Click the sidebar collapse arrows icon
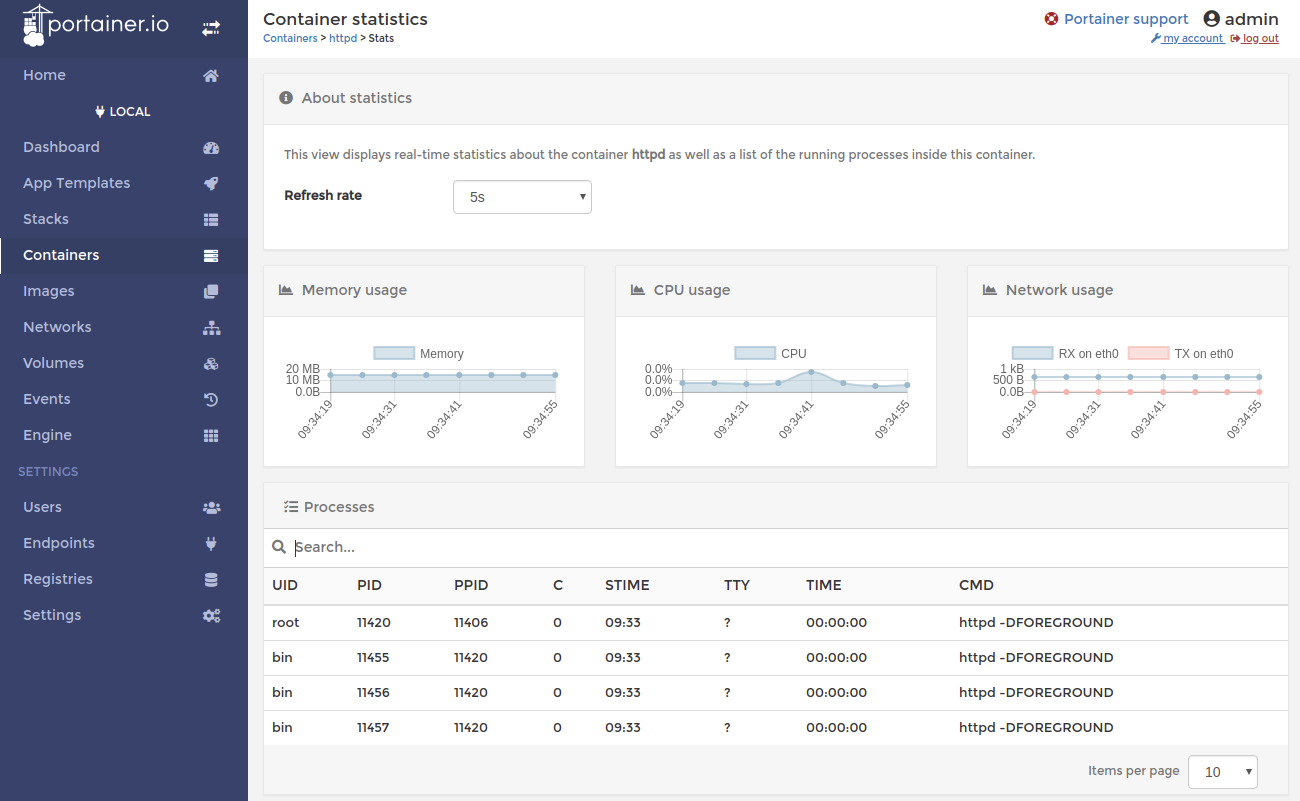The image size is (1300, 801). (x=211, y=29)
